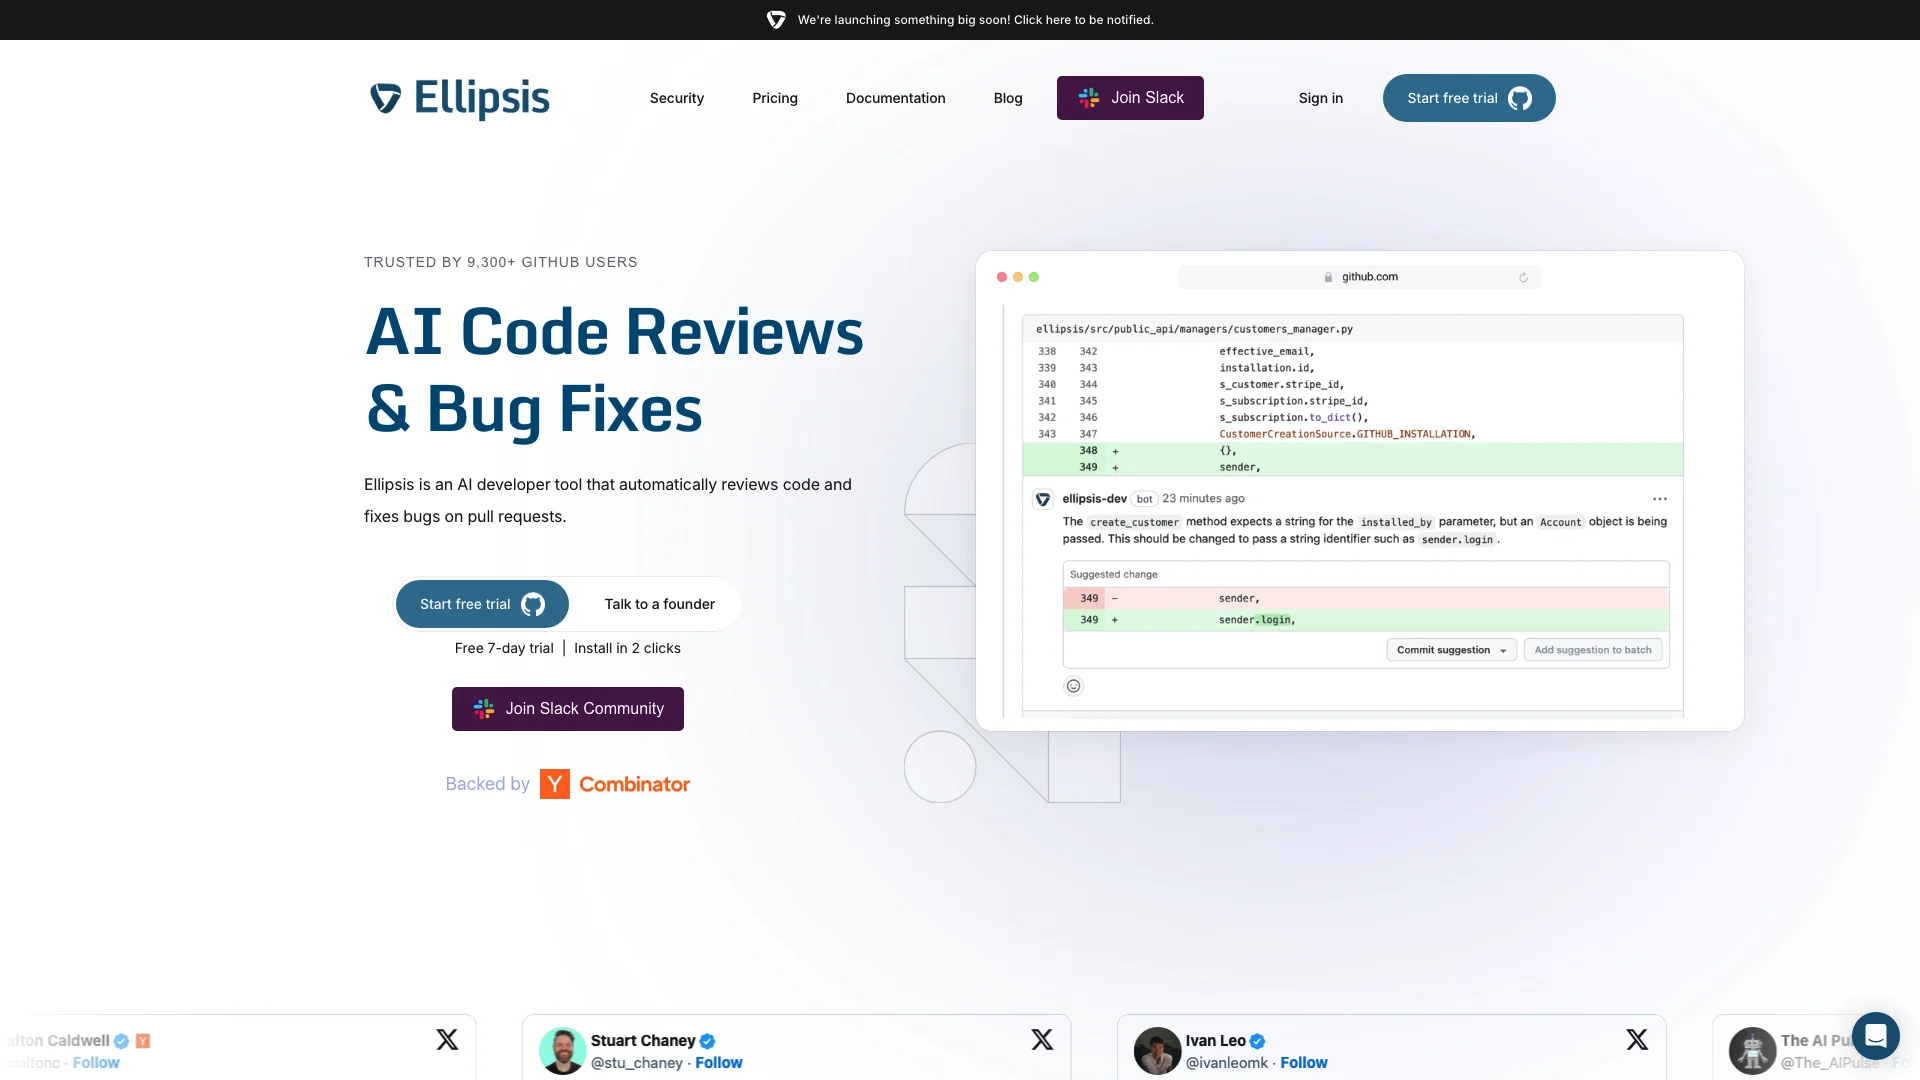
Task: Click the shield icon in the announcement banner
Action: point(776,20)
